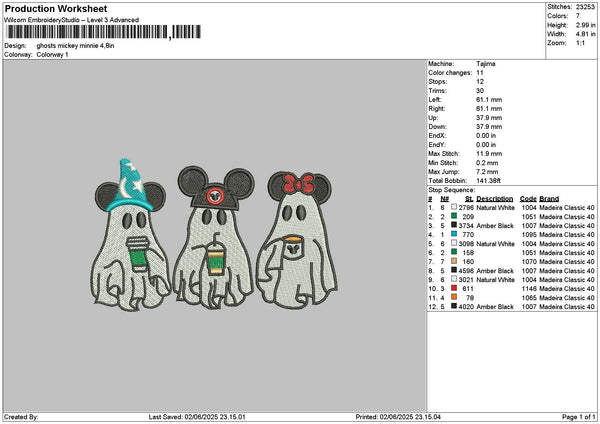Screen dimensions: 600x424
Task: Select the green swatch in stop 2
Action: coord(455,216)
